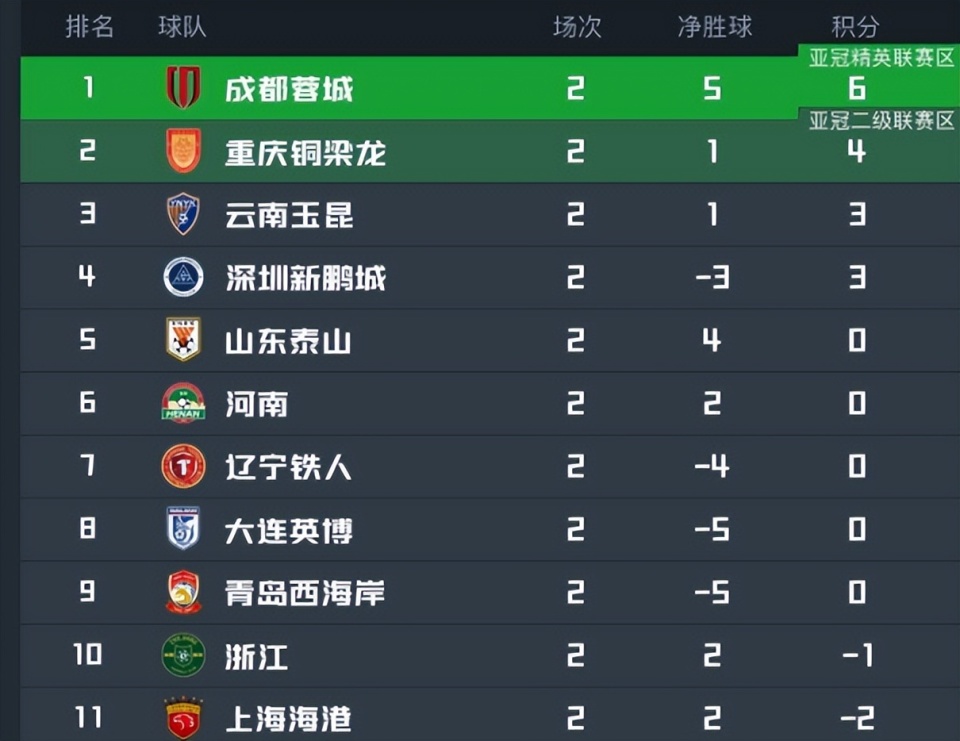This screenshot has width=960, height=741.
Task: Click the 上海海港 club logo
Action: click(x=183, y=717)
